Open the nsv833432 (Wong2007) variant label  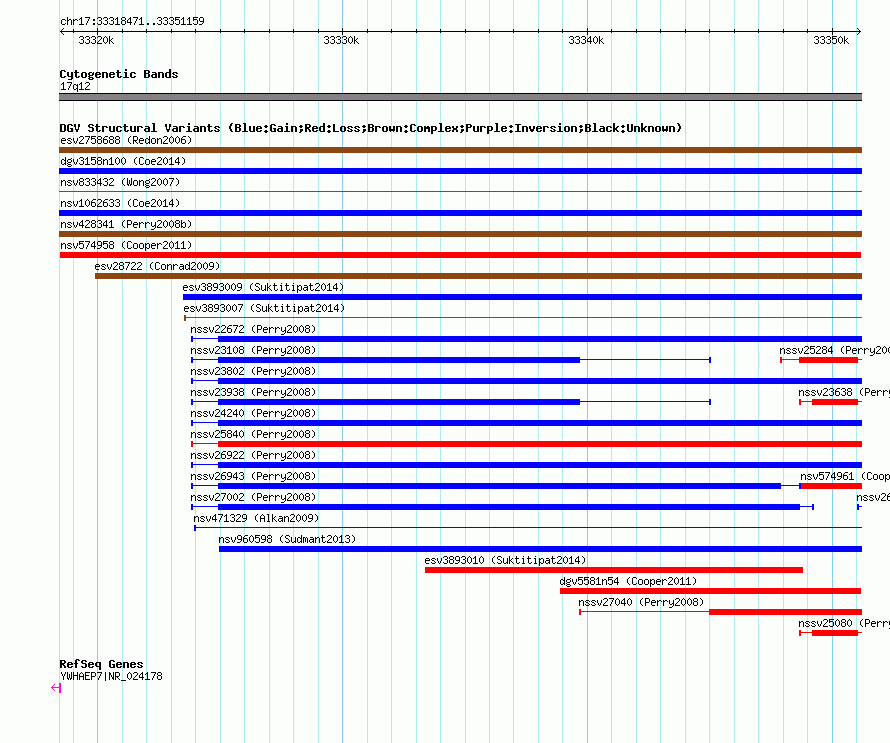pyautogui.click(x=120, y=182)
